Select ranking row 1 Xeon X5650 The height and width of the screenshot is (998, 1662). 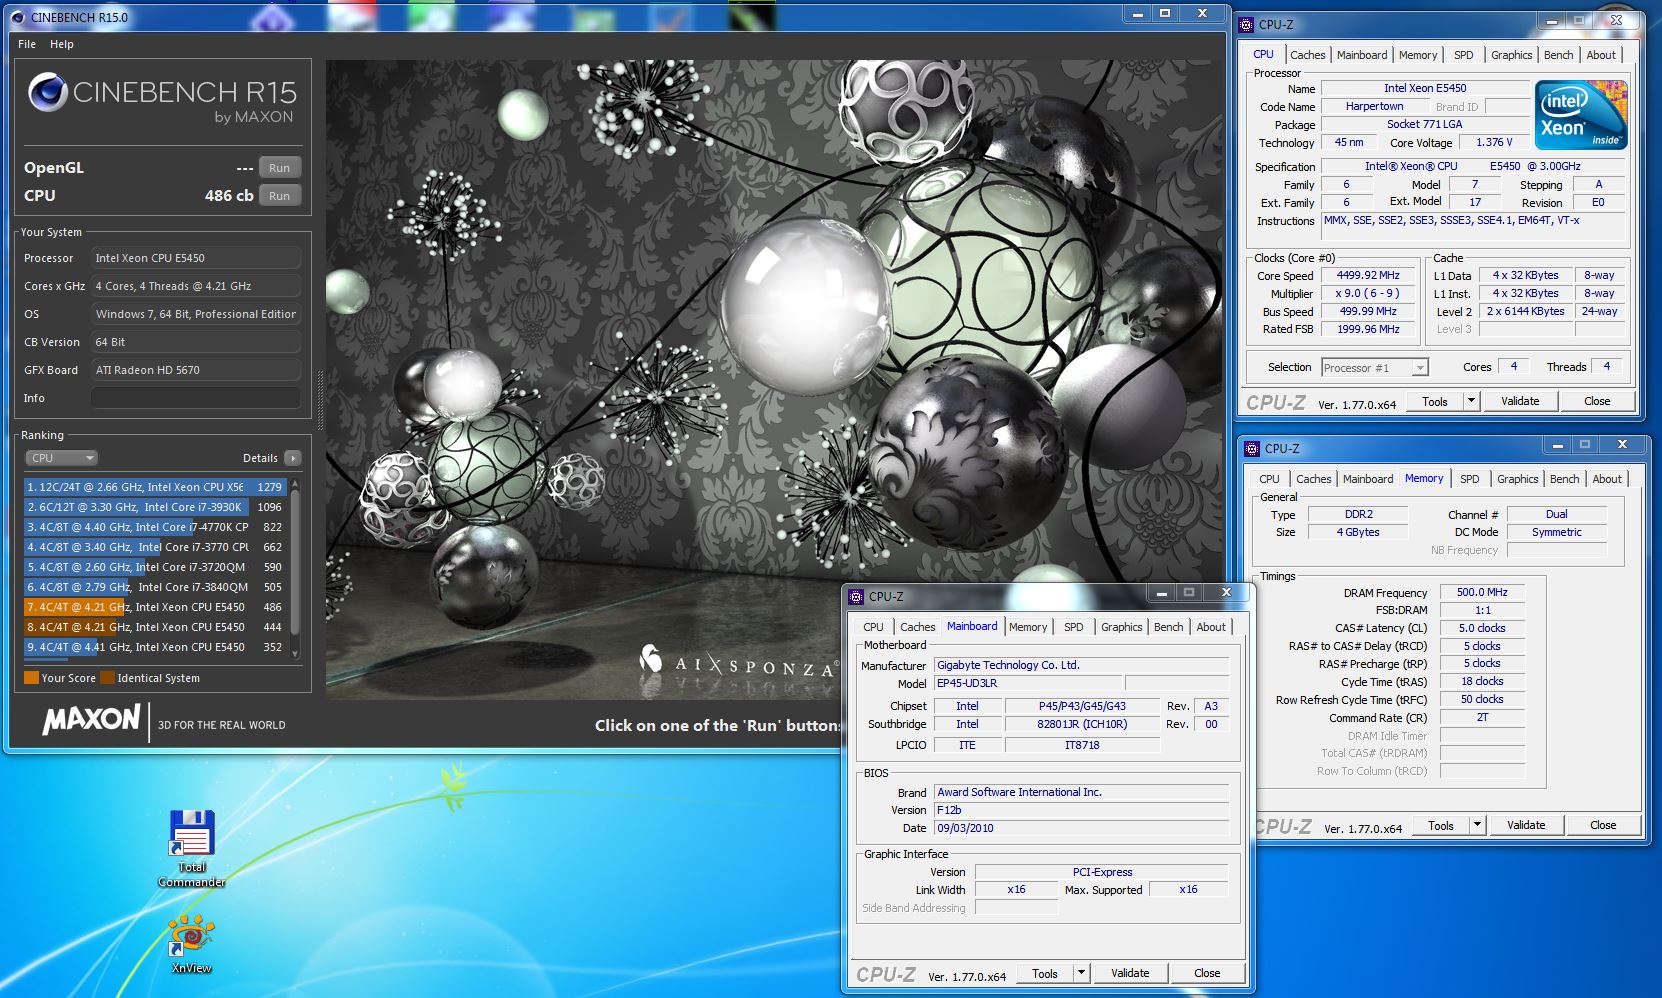click(x=155, y=487)
